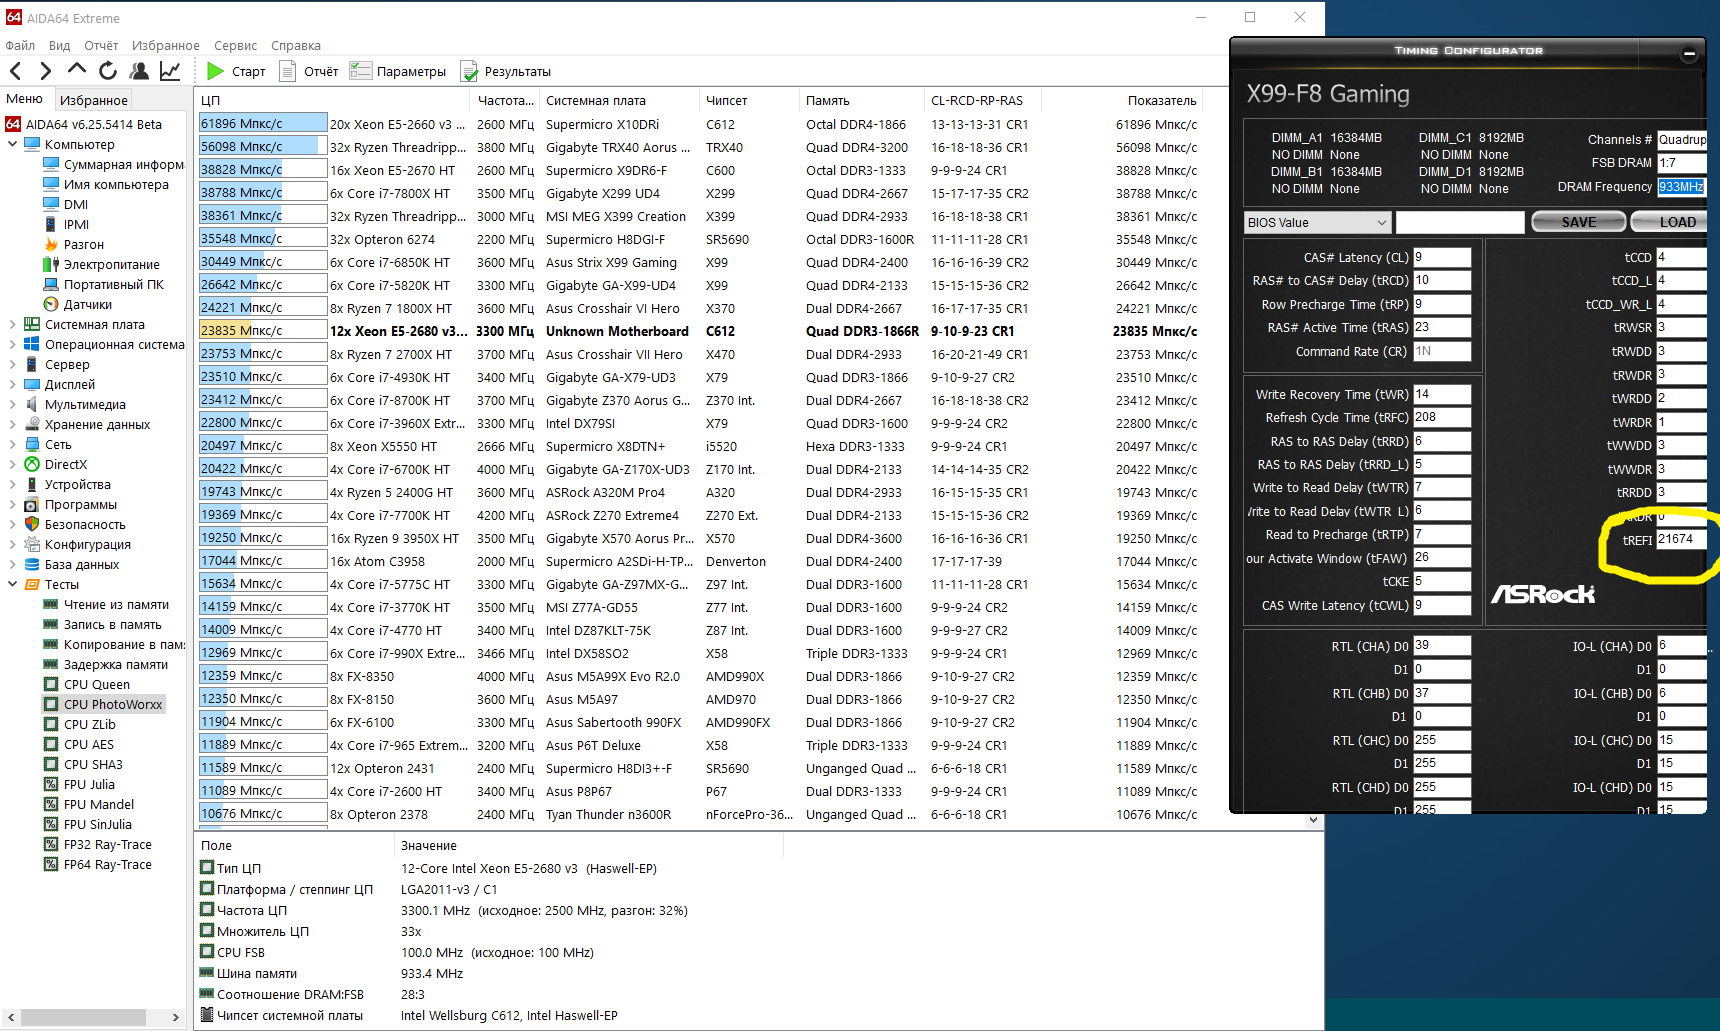The image size is (1720, 1031).
Task: Open the Файл menu
Action: 20,45
